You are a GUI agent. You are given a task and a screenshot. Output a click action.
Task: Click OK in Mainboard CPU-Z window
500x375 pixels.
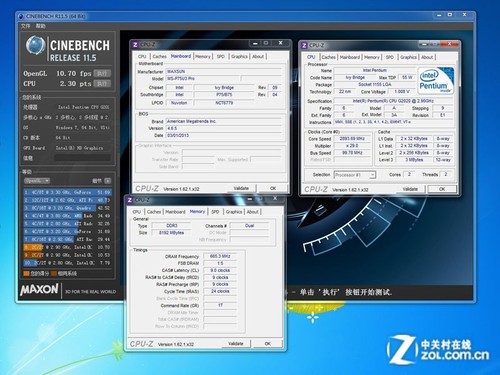(x=273, y=188)
